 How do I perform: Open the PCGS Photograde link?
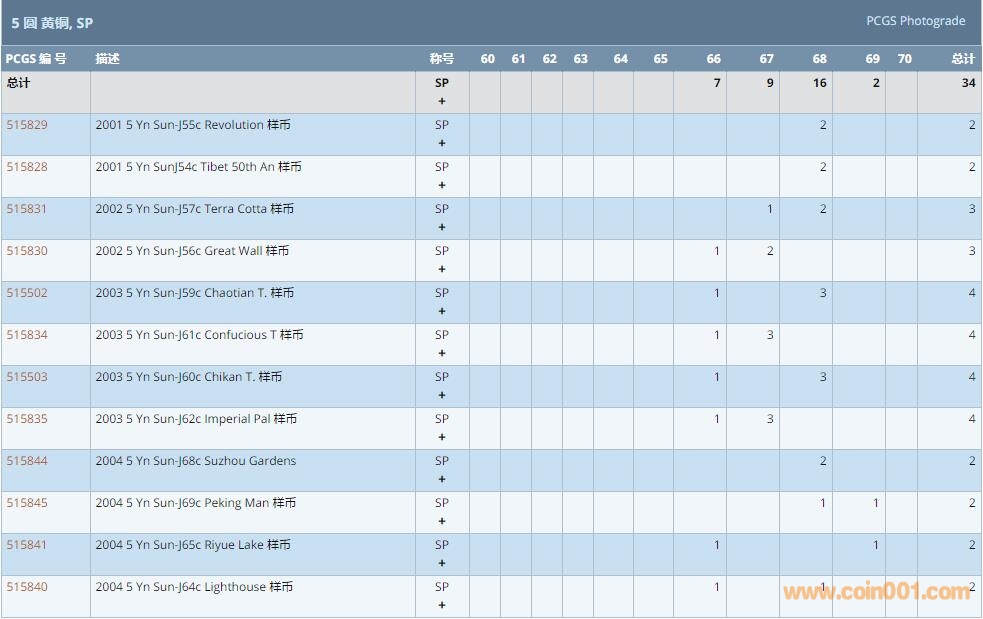tap(915, 21)
